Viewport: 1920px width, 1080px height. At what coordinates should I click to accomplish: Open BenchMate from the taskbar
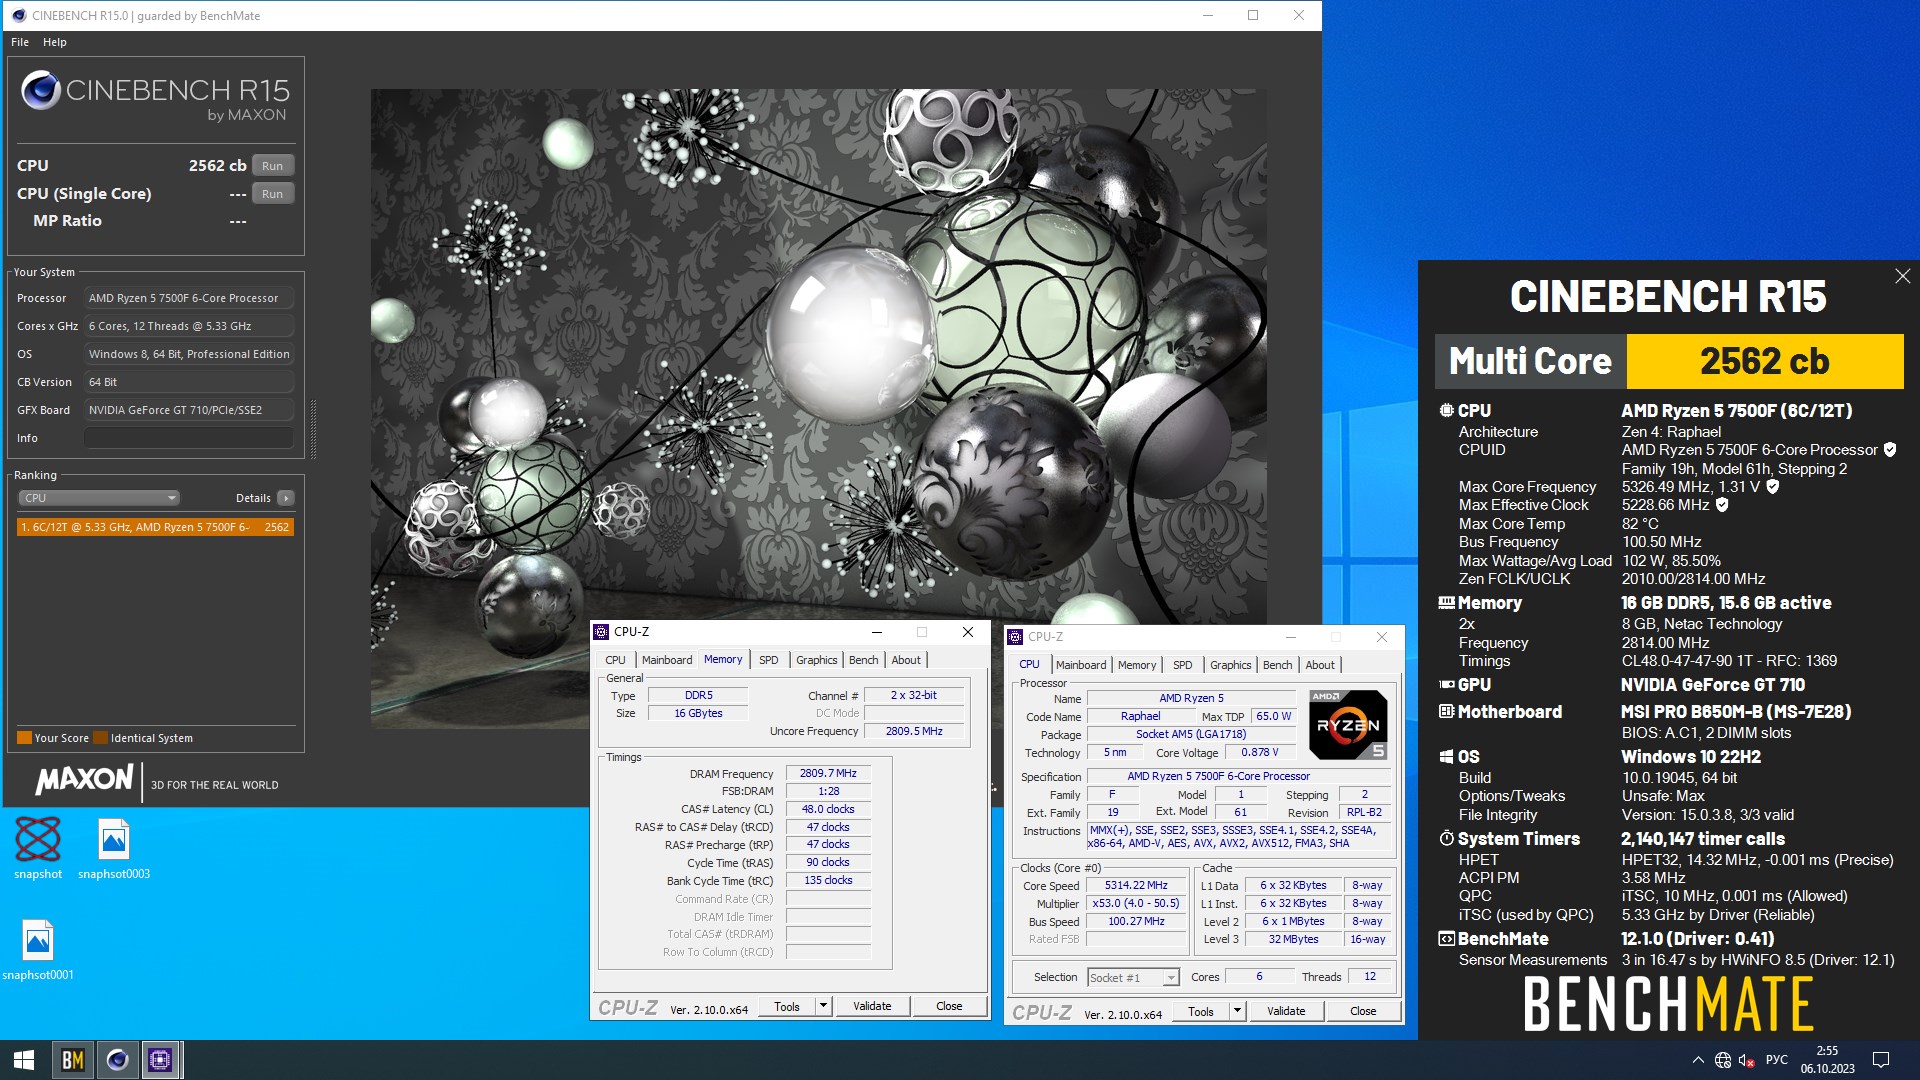click(x=72, y=1060)
